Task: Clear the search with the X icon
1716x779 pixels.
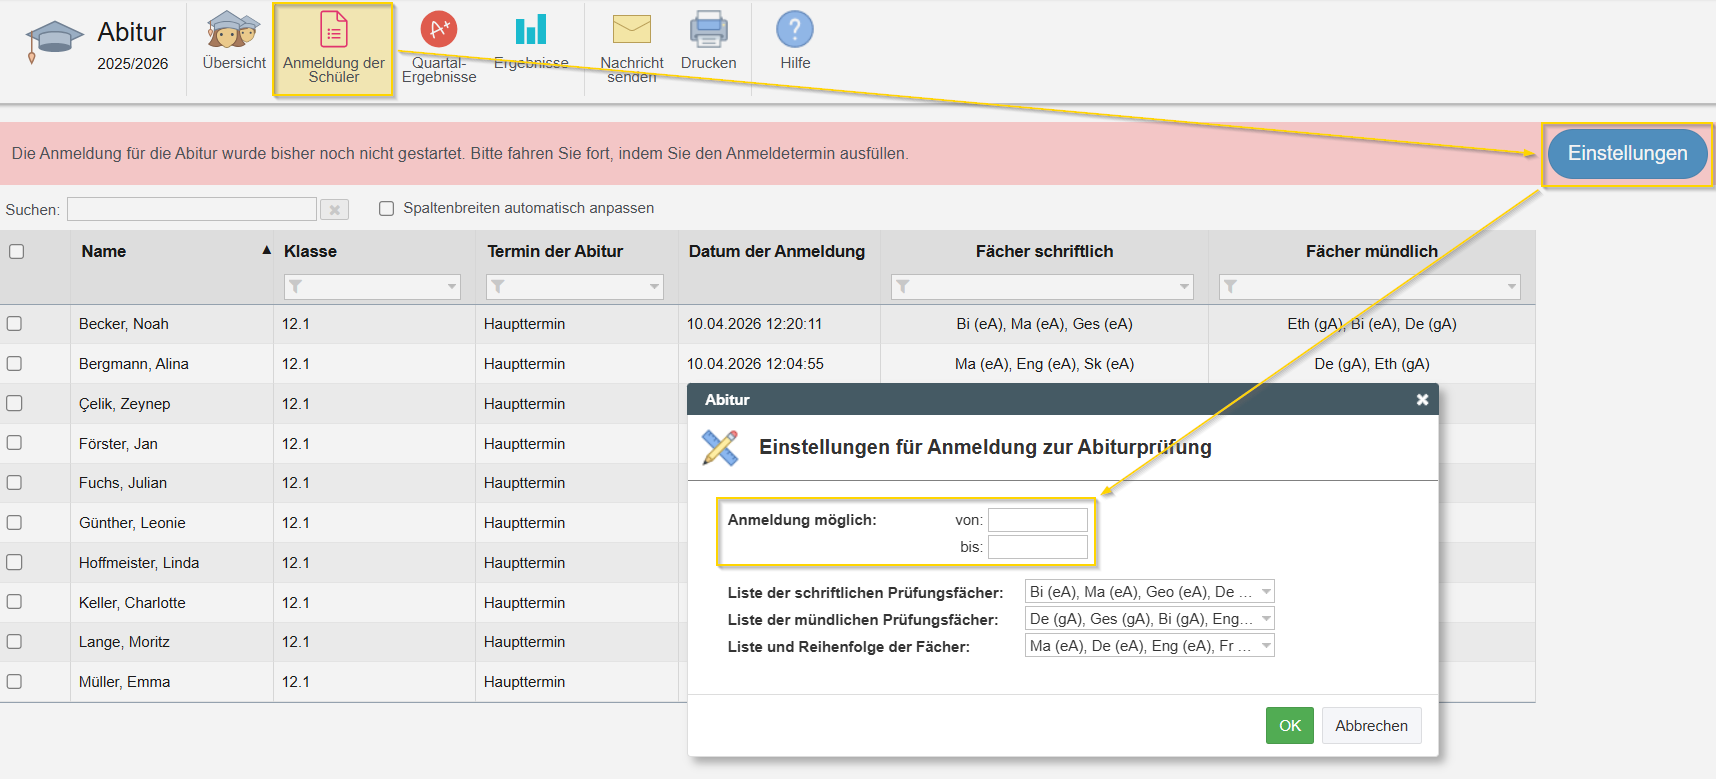Action: coord(334,210)
